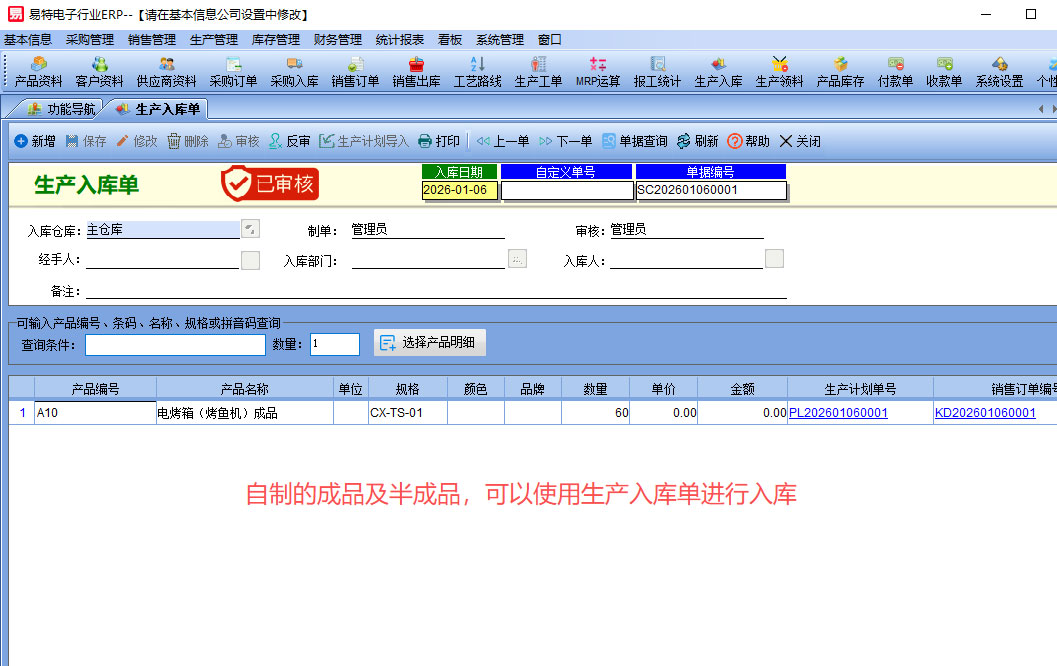Open production plan link PL202601060001
The image size is (1057, 666).
(838, 413)
